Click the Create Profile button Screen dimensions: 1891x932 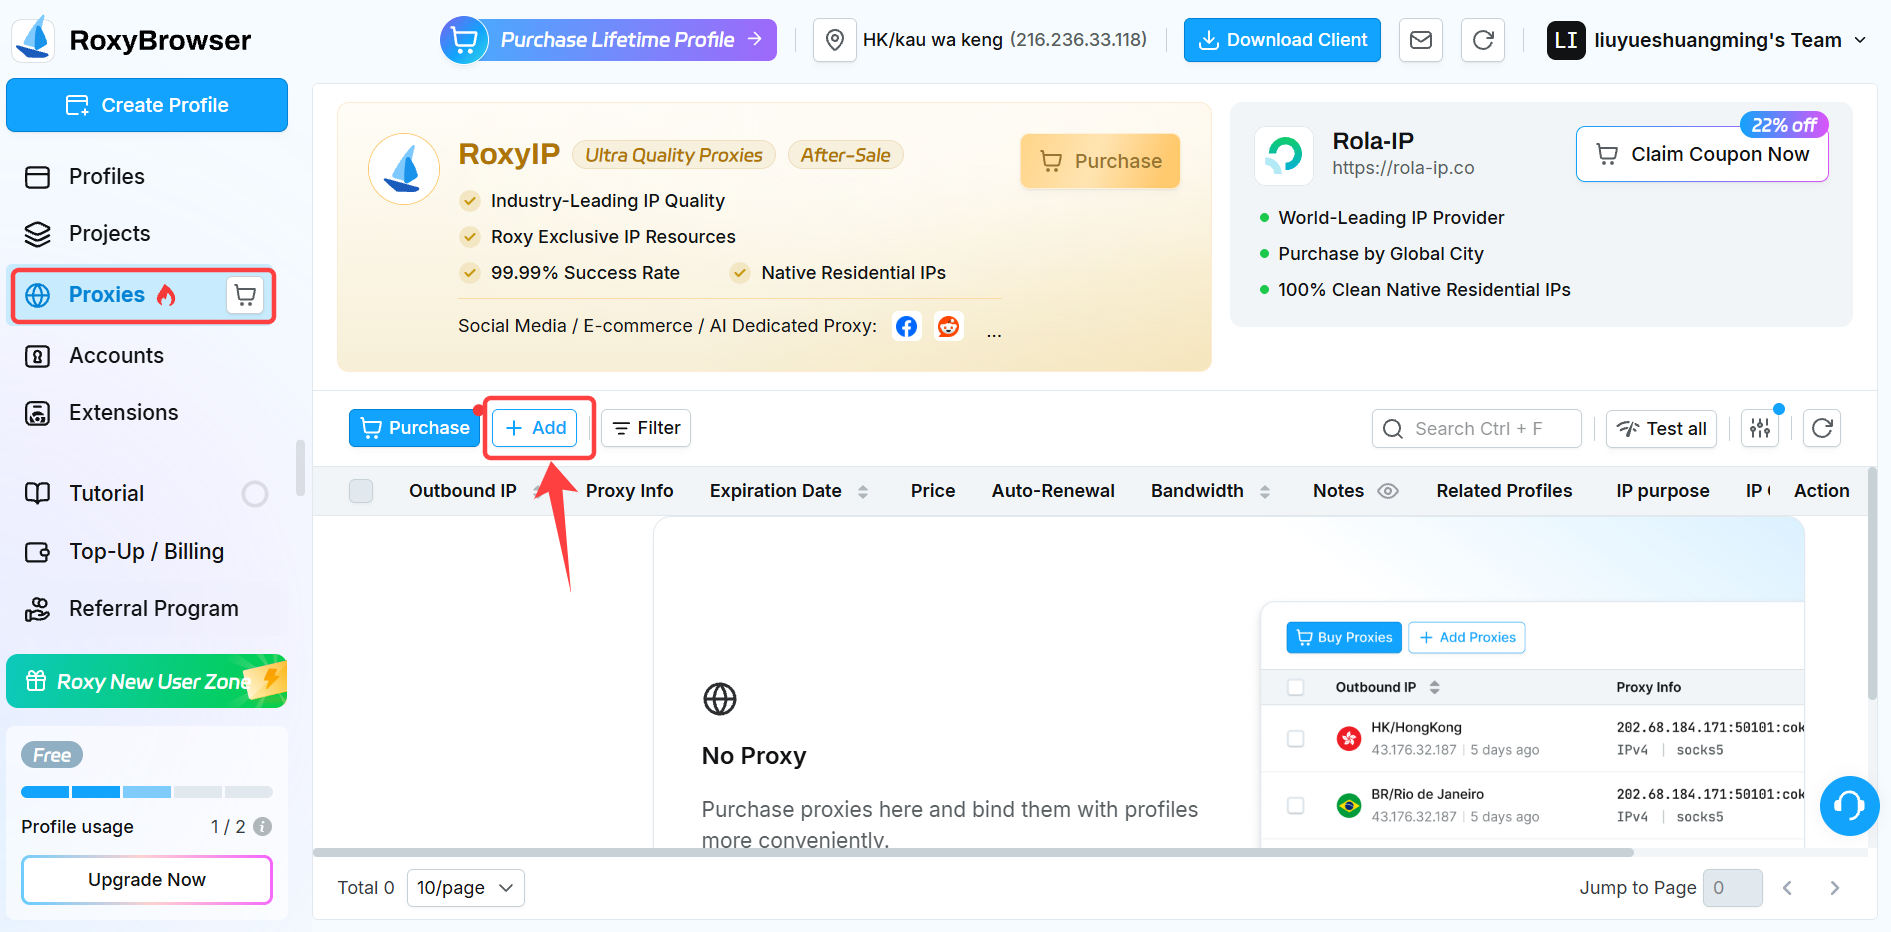click(147, 105)
